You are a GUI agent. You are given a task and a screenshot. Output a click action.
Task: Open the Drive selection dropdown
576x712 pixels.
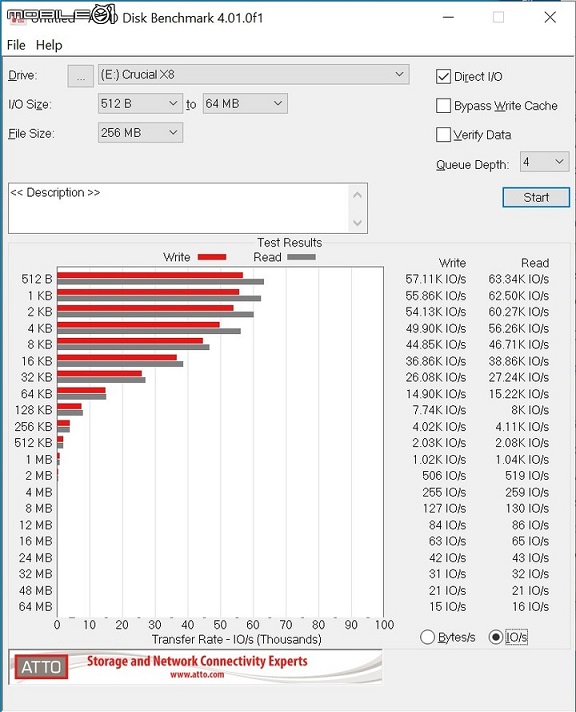(x=253, y=74)
